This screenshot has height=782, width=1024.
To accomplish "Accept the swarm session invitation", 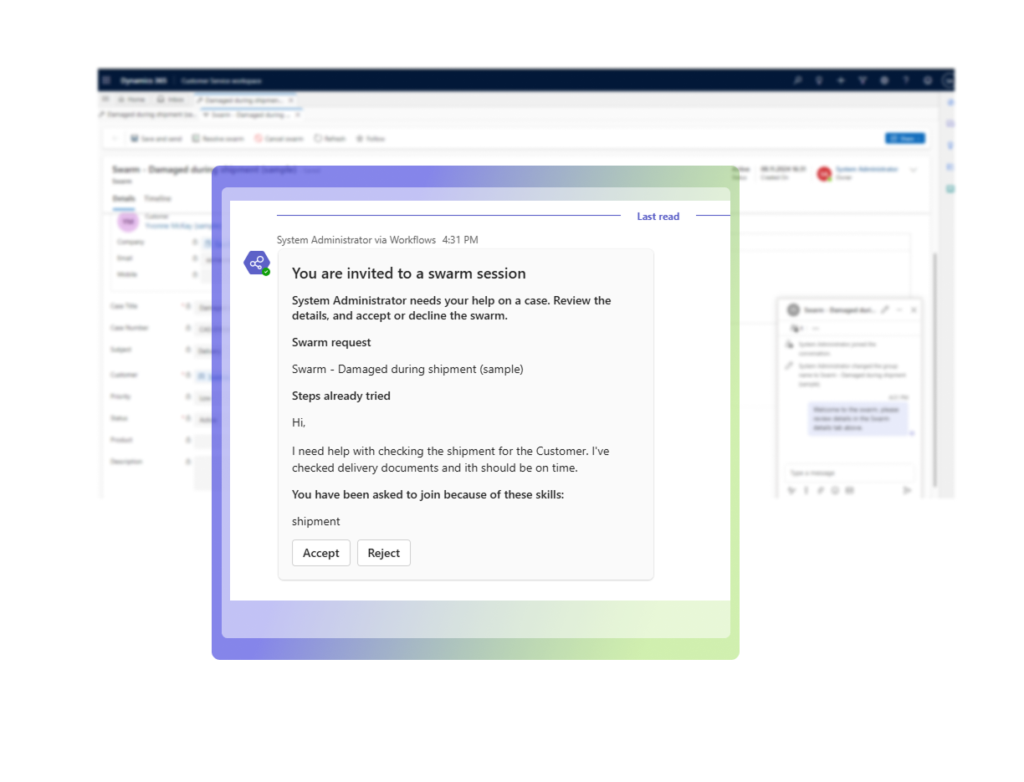I will (321, 553).
